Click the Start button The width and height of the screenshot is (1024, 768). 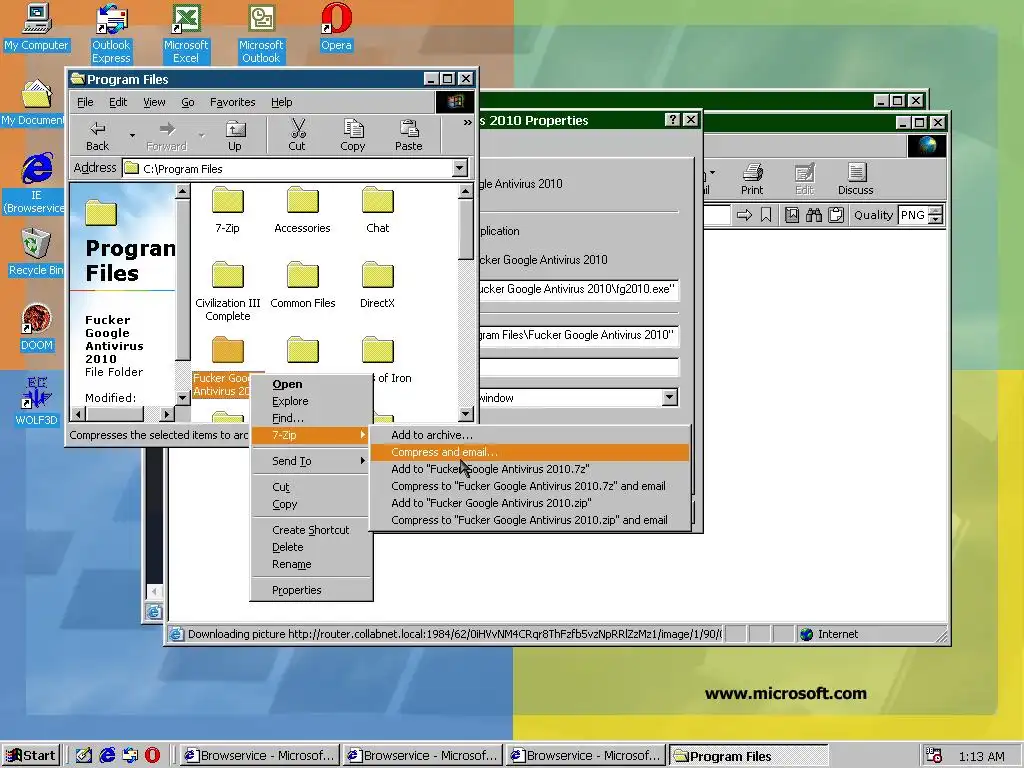click(x=30, y=756)
